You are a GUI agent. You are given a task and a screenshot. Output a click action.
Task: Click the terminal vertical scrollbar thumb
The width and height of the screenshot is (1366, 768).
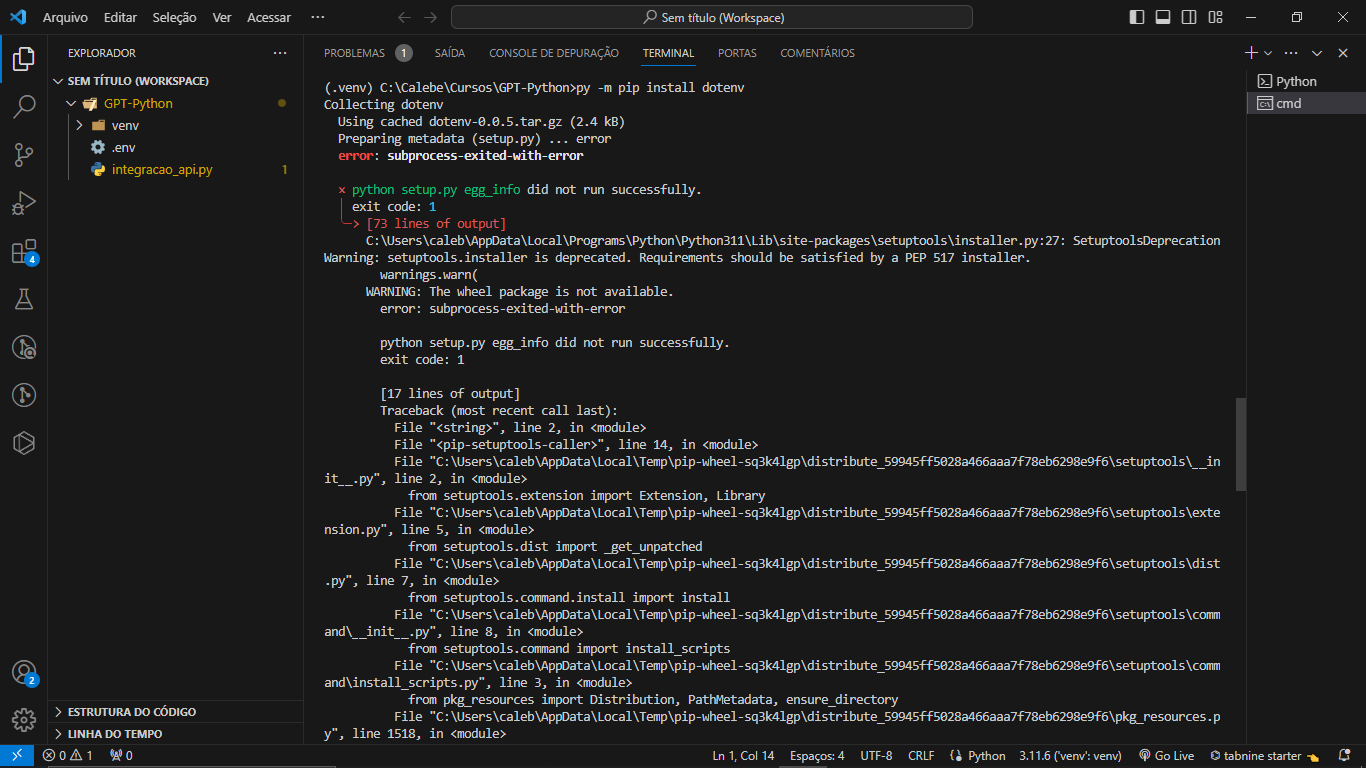click(x=1241, y=444)
